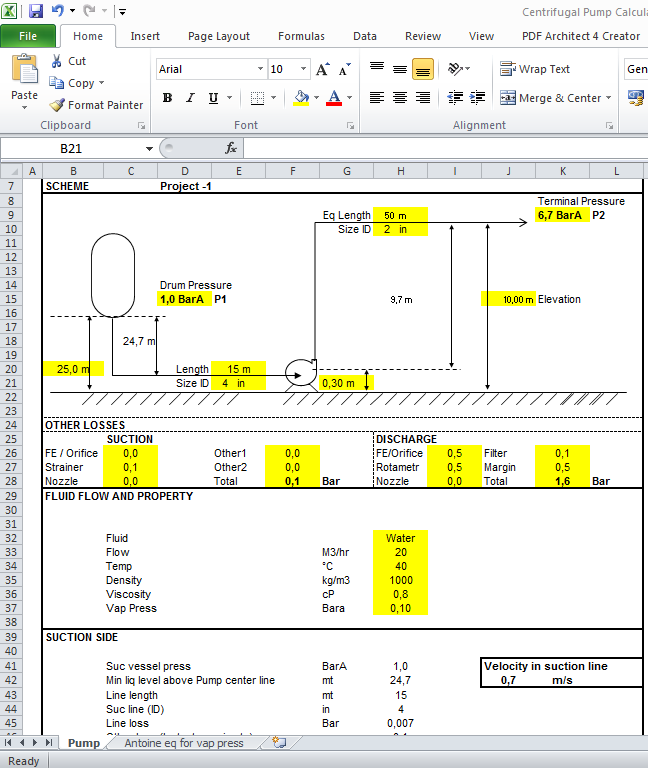The height and width of the screenshot is (768, 648).
Task: Click the Orientation text rotation icon
Action: tap(456, 69)
